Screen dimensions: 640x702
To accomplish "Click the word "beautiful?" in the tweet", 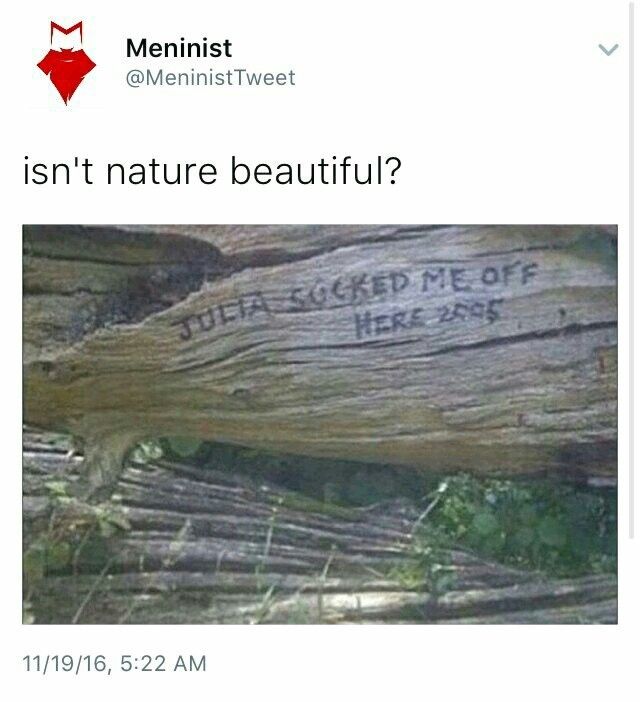I will (x=316, y=171).
